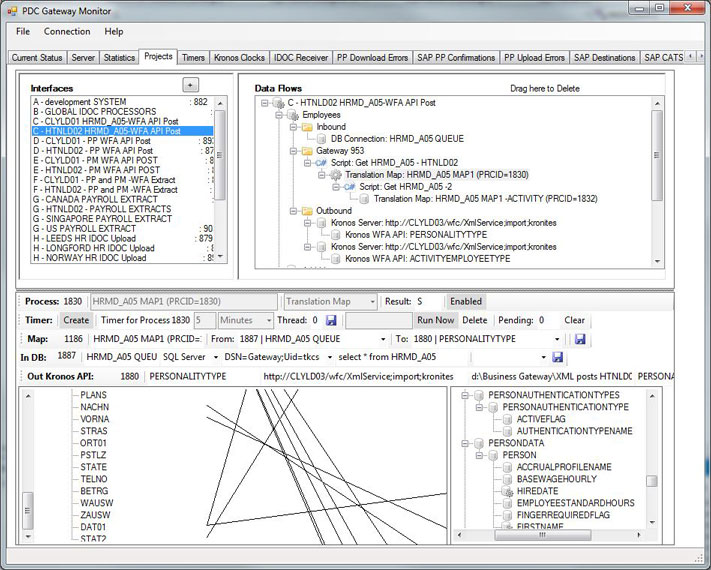Toggle the Enabled button for process 1830

465,301
